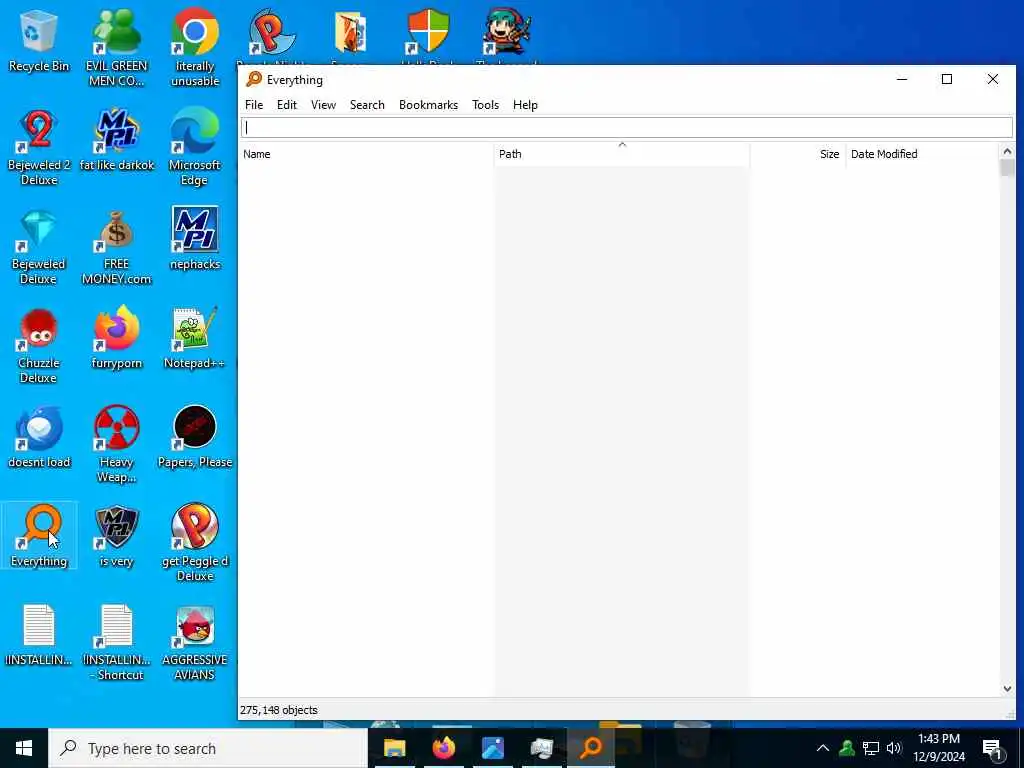1024x768 pixels.
Task: Open the Edit menu
Action: click(x=287, y=104)
